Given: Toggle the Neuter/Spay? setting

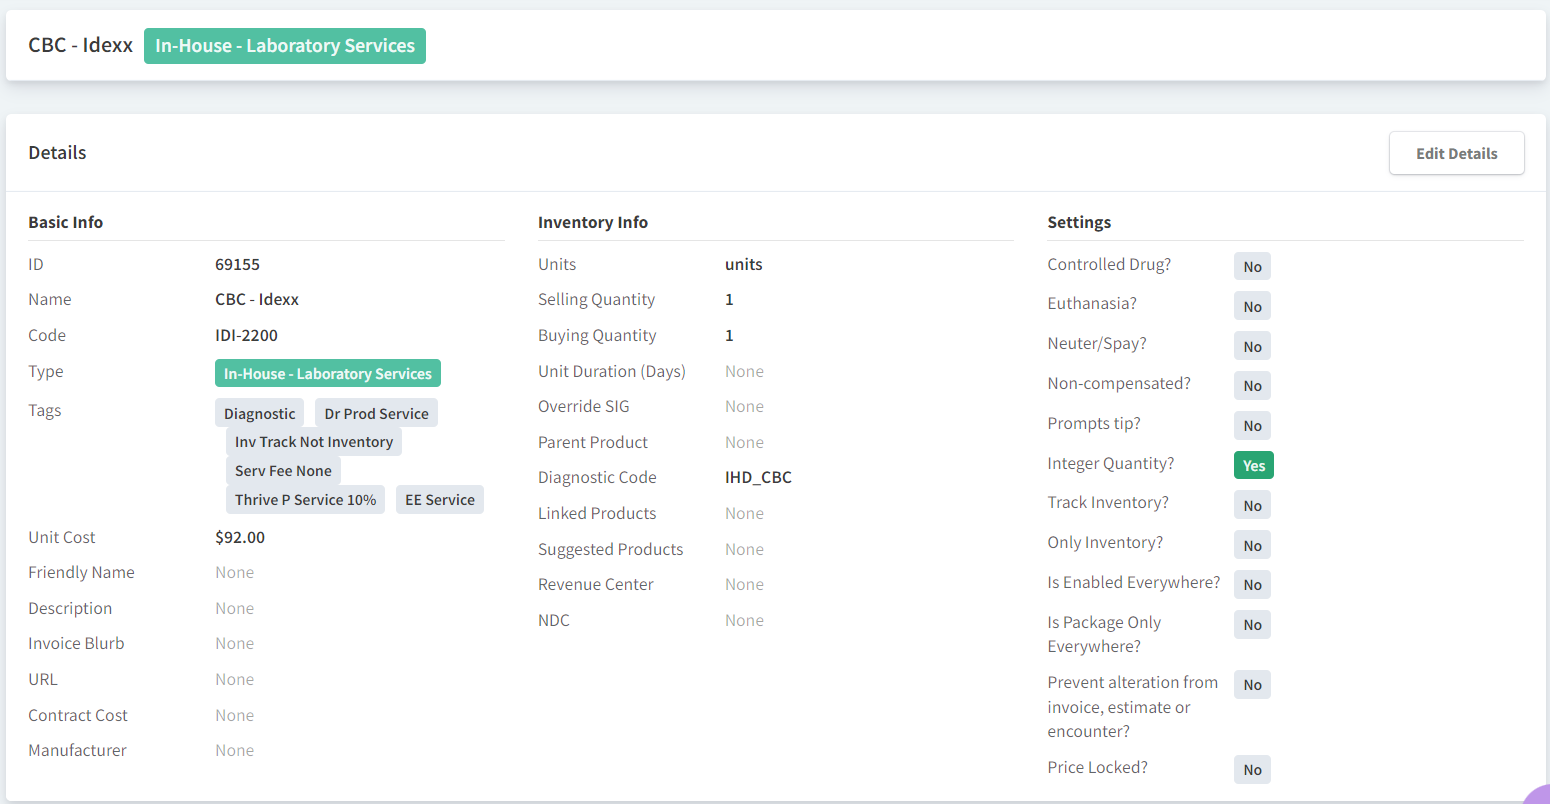Looking at the screenshot, I should [1252, 345].
